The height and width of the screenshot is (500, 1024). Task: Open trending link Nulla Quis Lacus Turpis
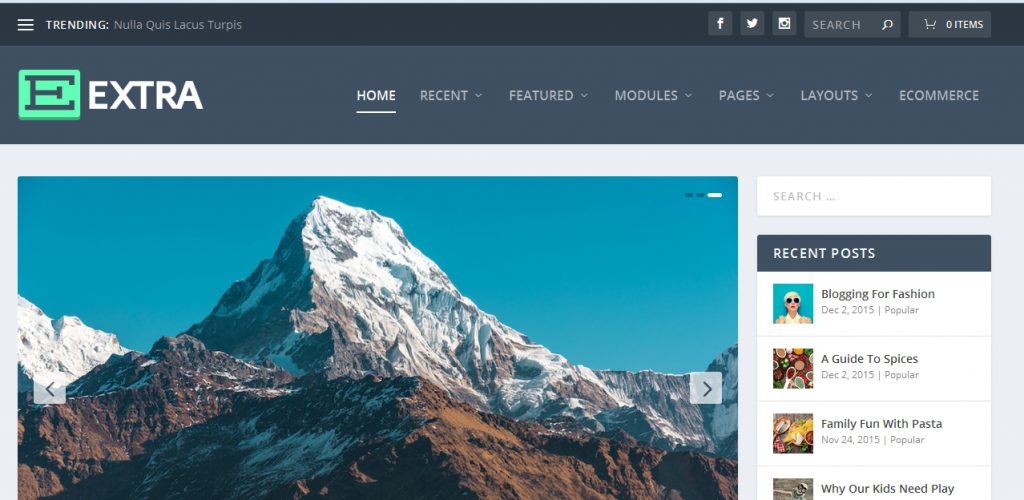178,25
